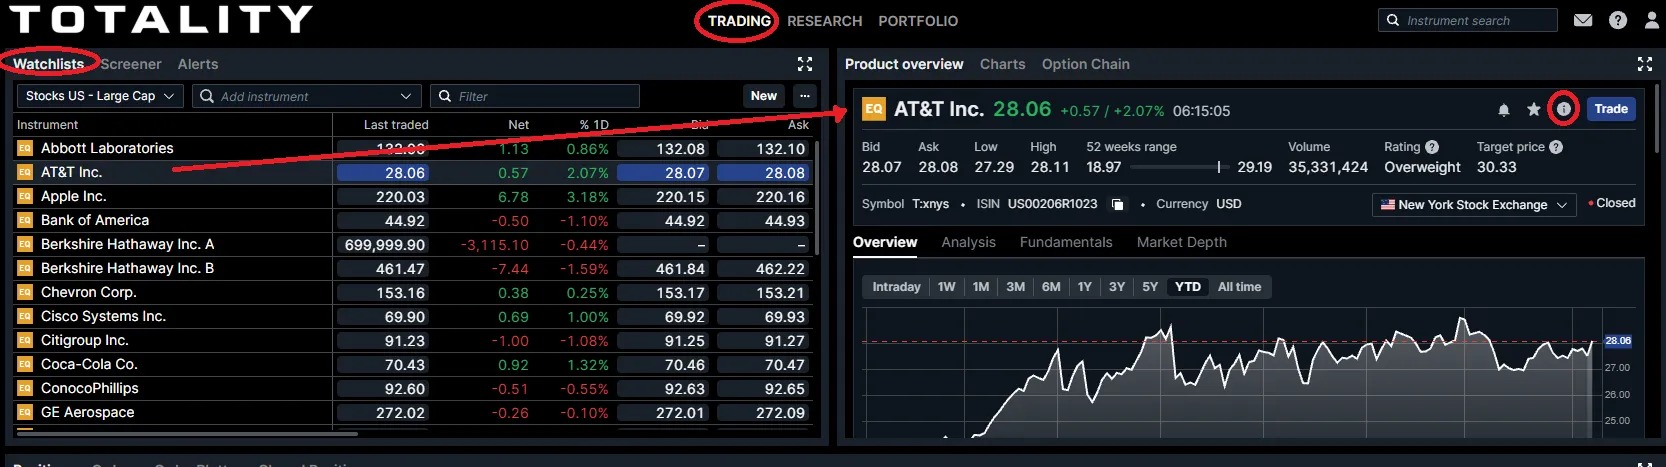Open the Stocks US - Large Cap dropdown

pyautogui.click(x=99, y=96)
